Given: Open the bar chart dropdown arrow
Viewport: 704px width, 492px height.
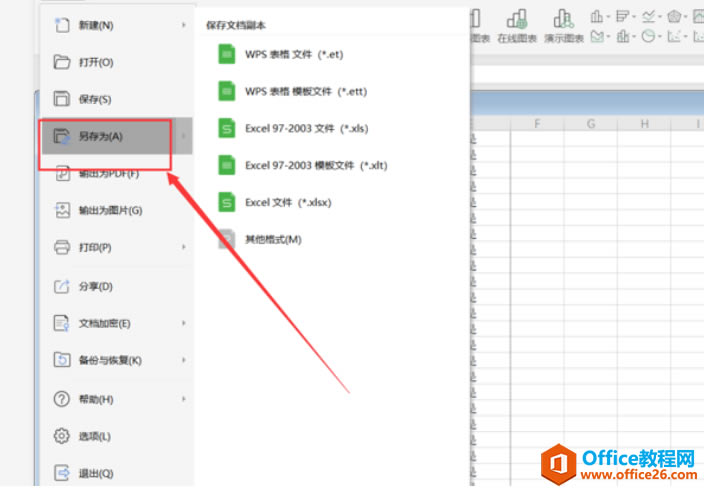Looking at the screenshot, I should point(634,17).
